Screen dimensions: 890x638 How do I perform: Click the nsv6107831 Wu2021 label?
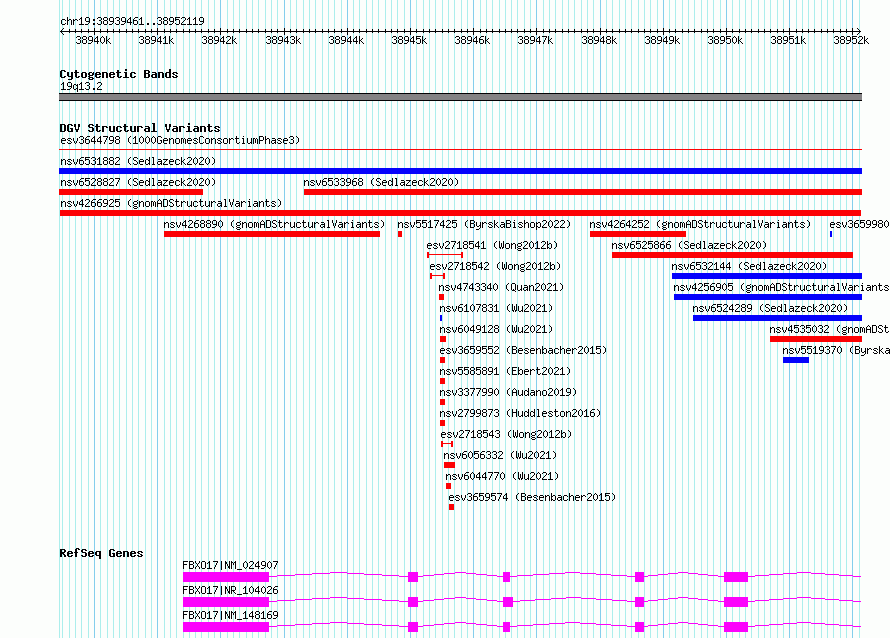click(x=496, y=308)
